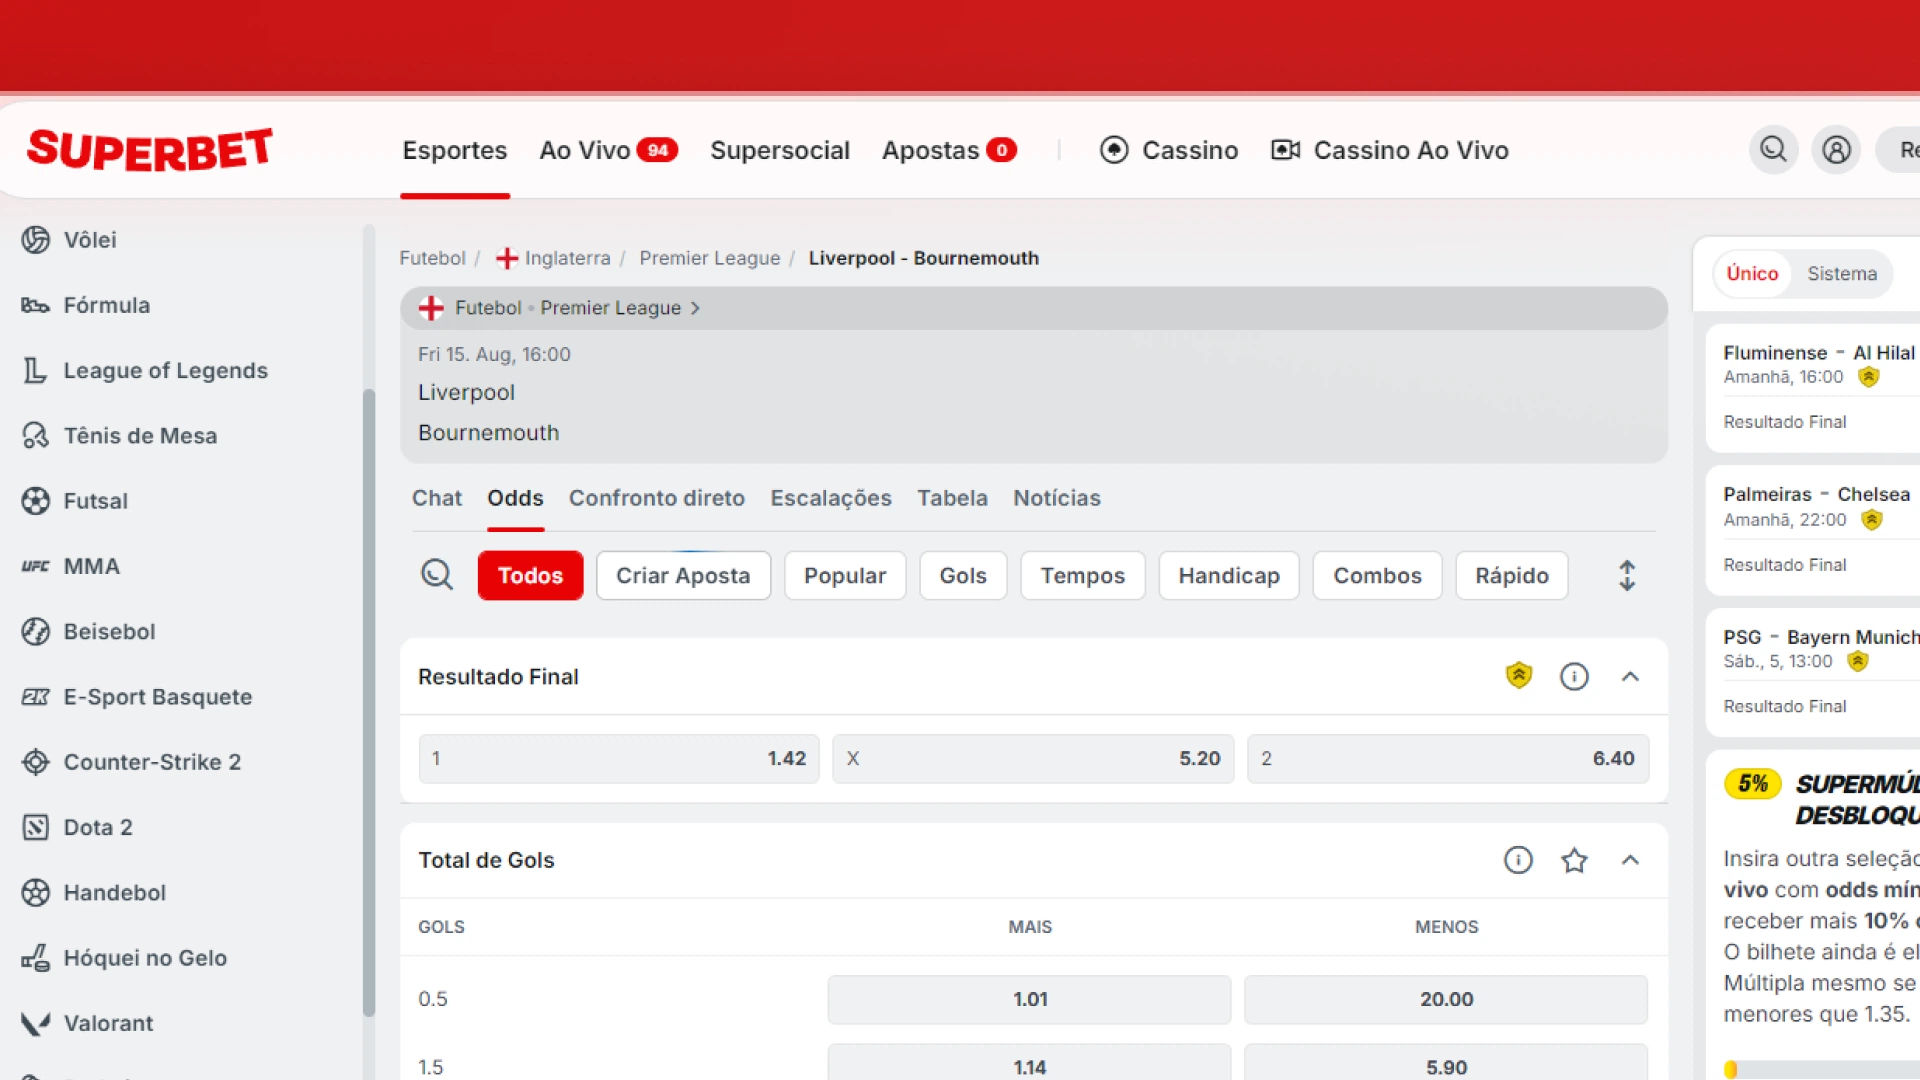Image resolution: width=1920 pixels, height=1080 pixels.
Task: Click the header search magnifier icon
Action: point(1773,150)
